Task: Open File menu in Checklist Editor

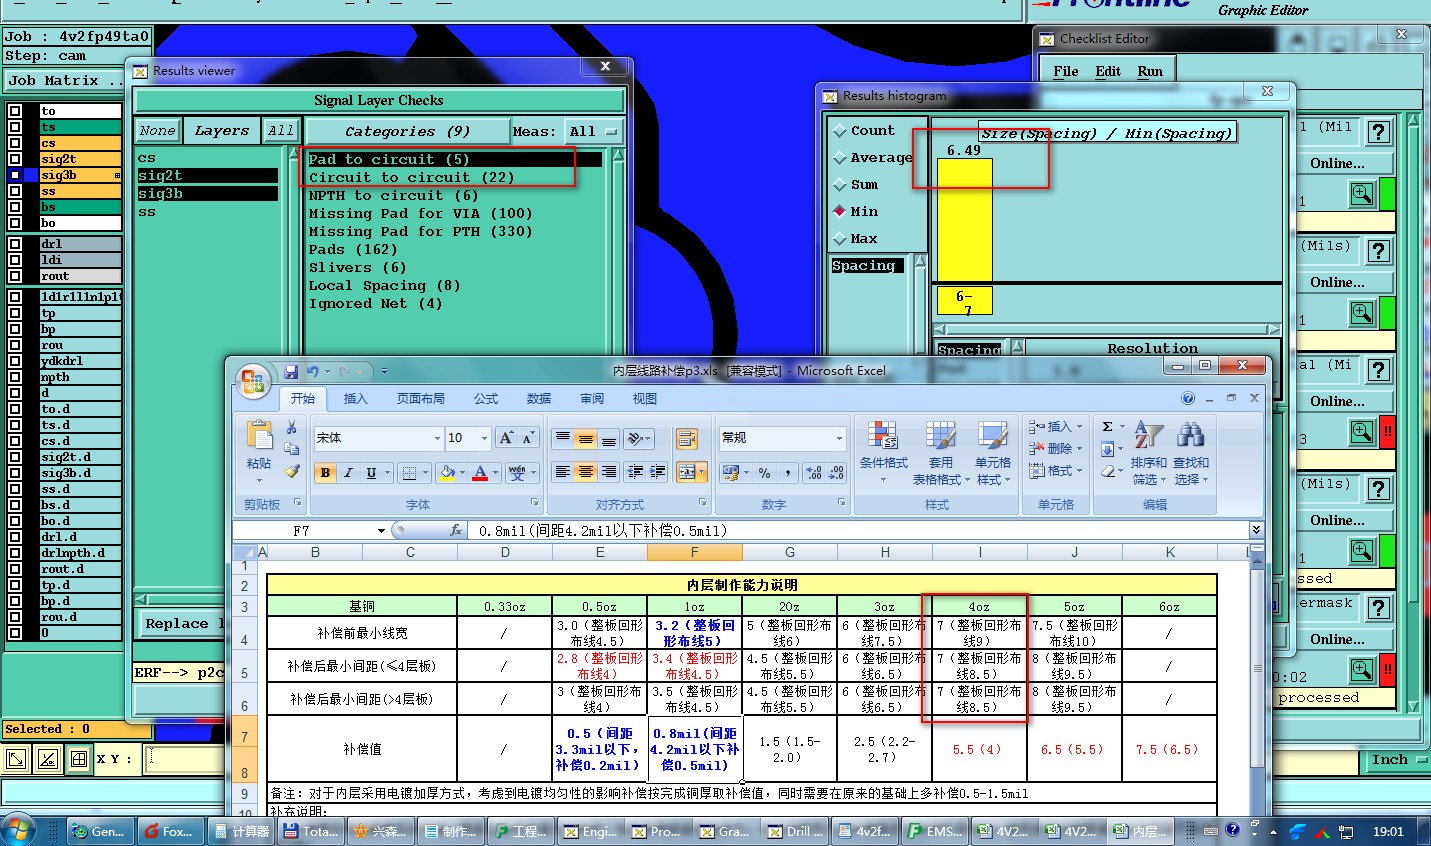Action: click(1066, 71)
